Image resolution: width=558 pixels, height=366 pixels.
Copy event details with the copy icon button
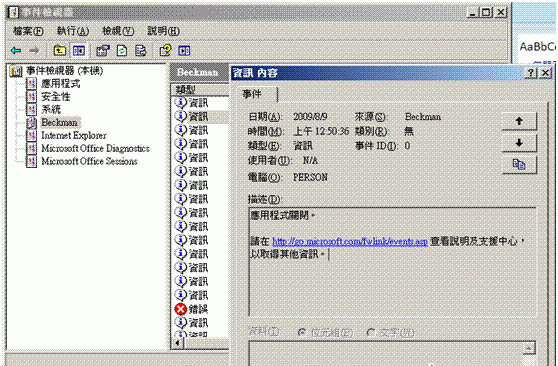click(519, 165)
